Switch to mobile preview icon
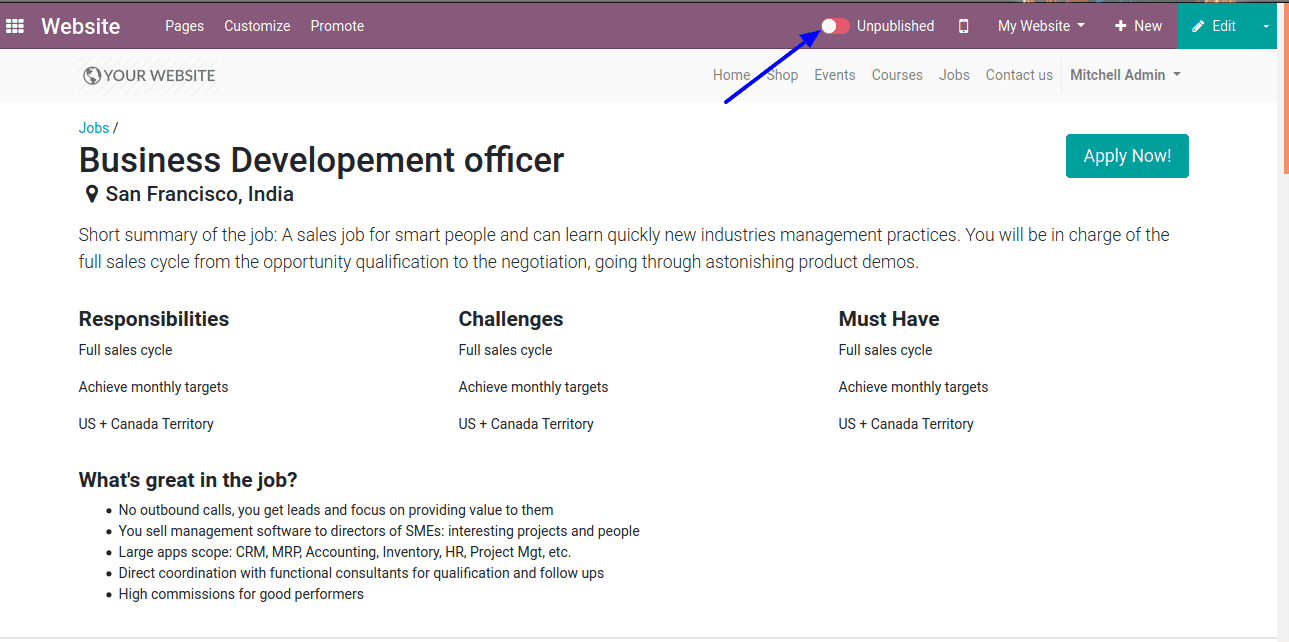Image resolution: width=1289 pixels, height=642 pixels. tap(964, 26)
